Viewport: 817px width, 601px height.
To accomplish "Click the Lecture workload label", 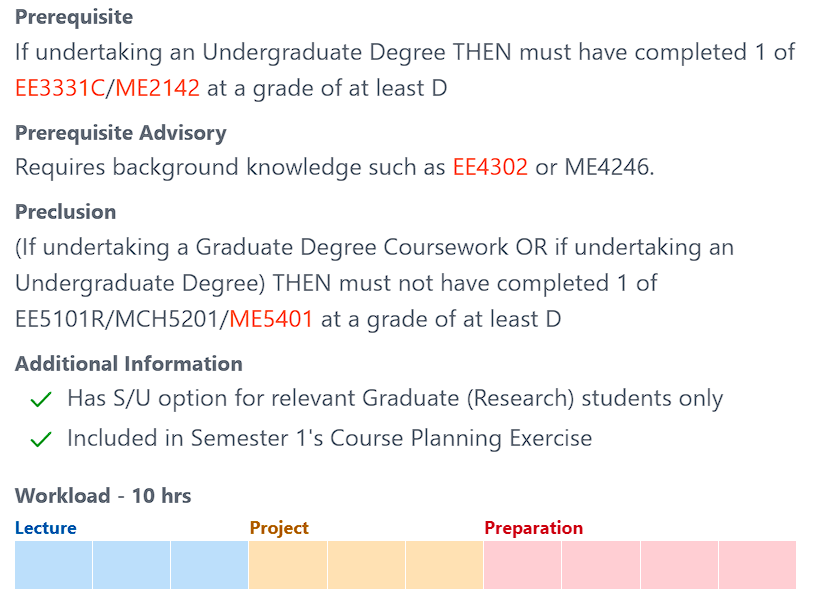I will (x=46, y=528).
